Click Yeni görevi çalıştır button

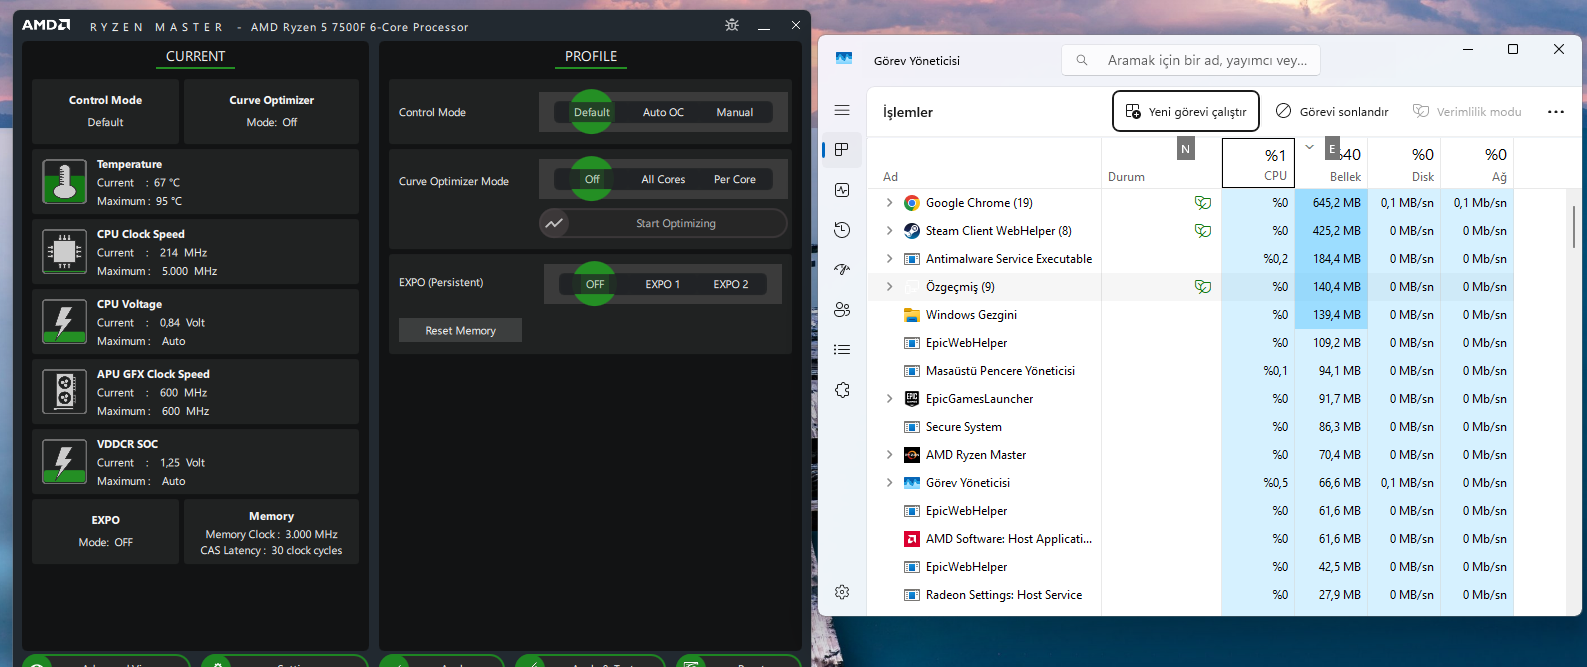pos(1186,111)
